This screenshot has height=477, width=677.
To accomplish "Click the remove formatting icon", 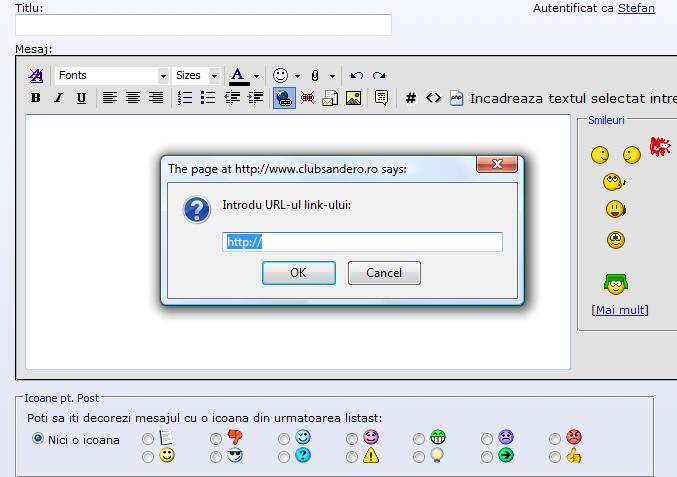I will pyautogui.click(x=36, y=75).
